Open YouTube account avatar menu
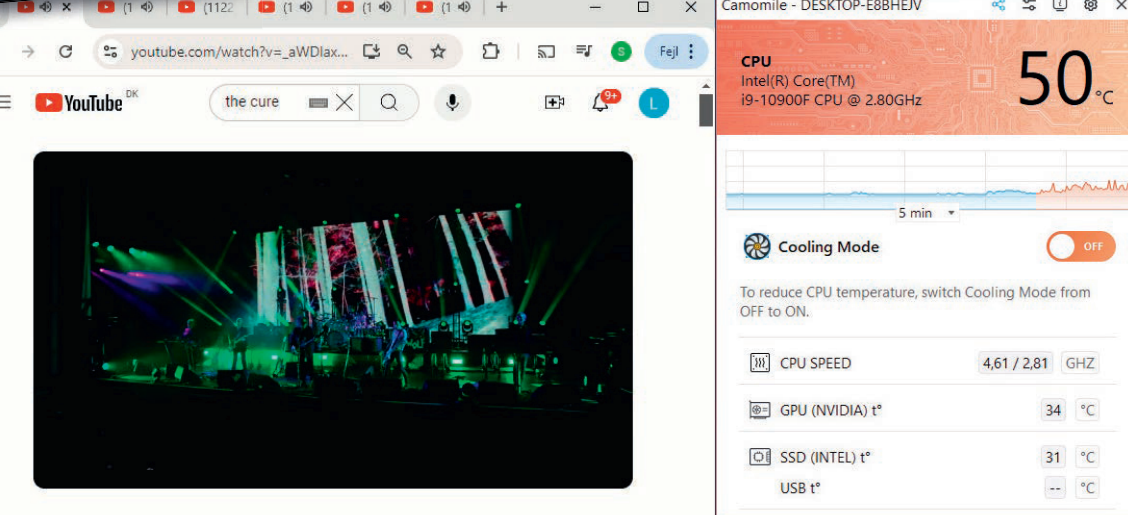 (654, 102)
